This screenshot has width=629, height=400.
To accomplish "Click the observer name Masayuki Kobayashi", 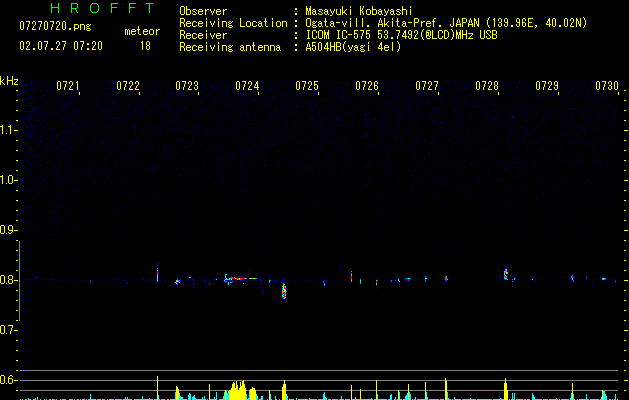I will 359,11.
